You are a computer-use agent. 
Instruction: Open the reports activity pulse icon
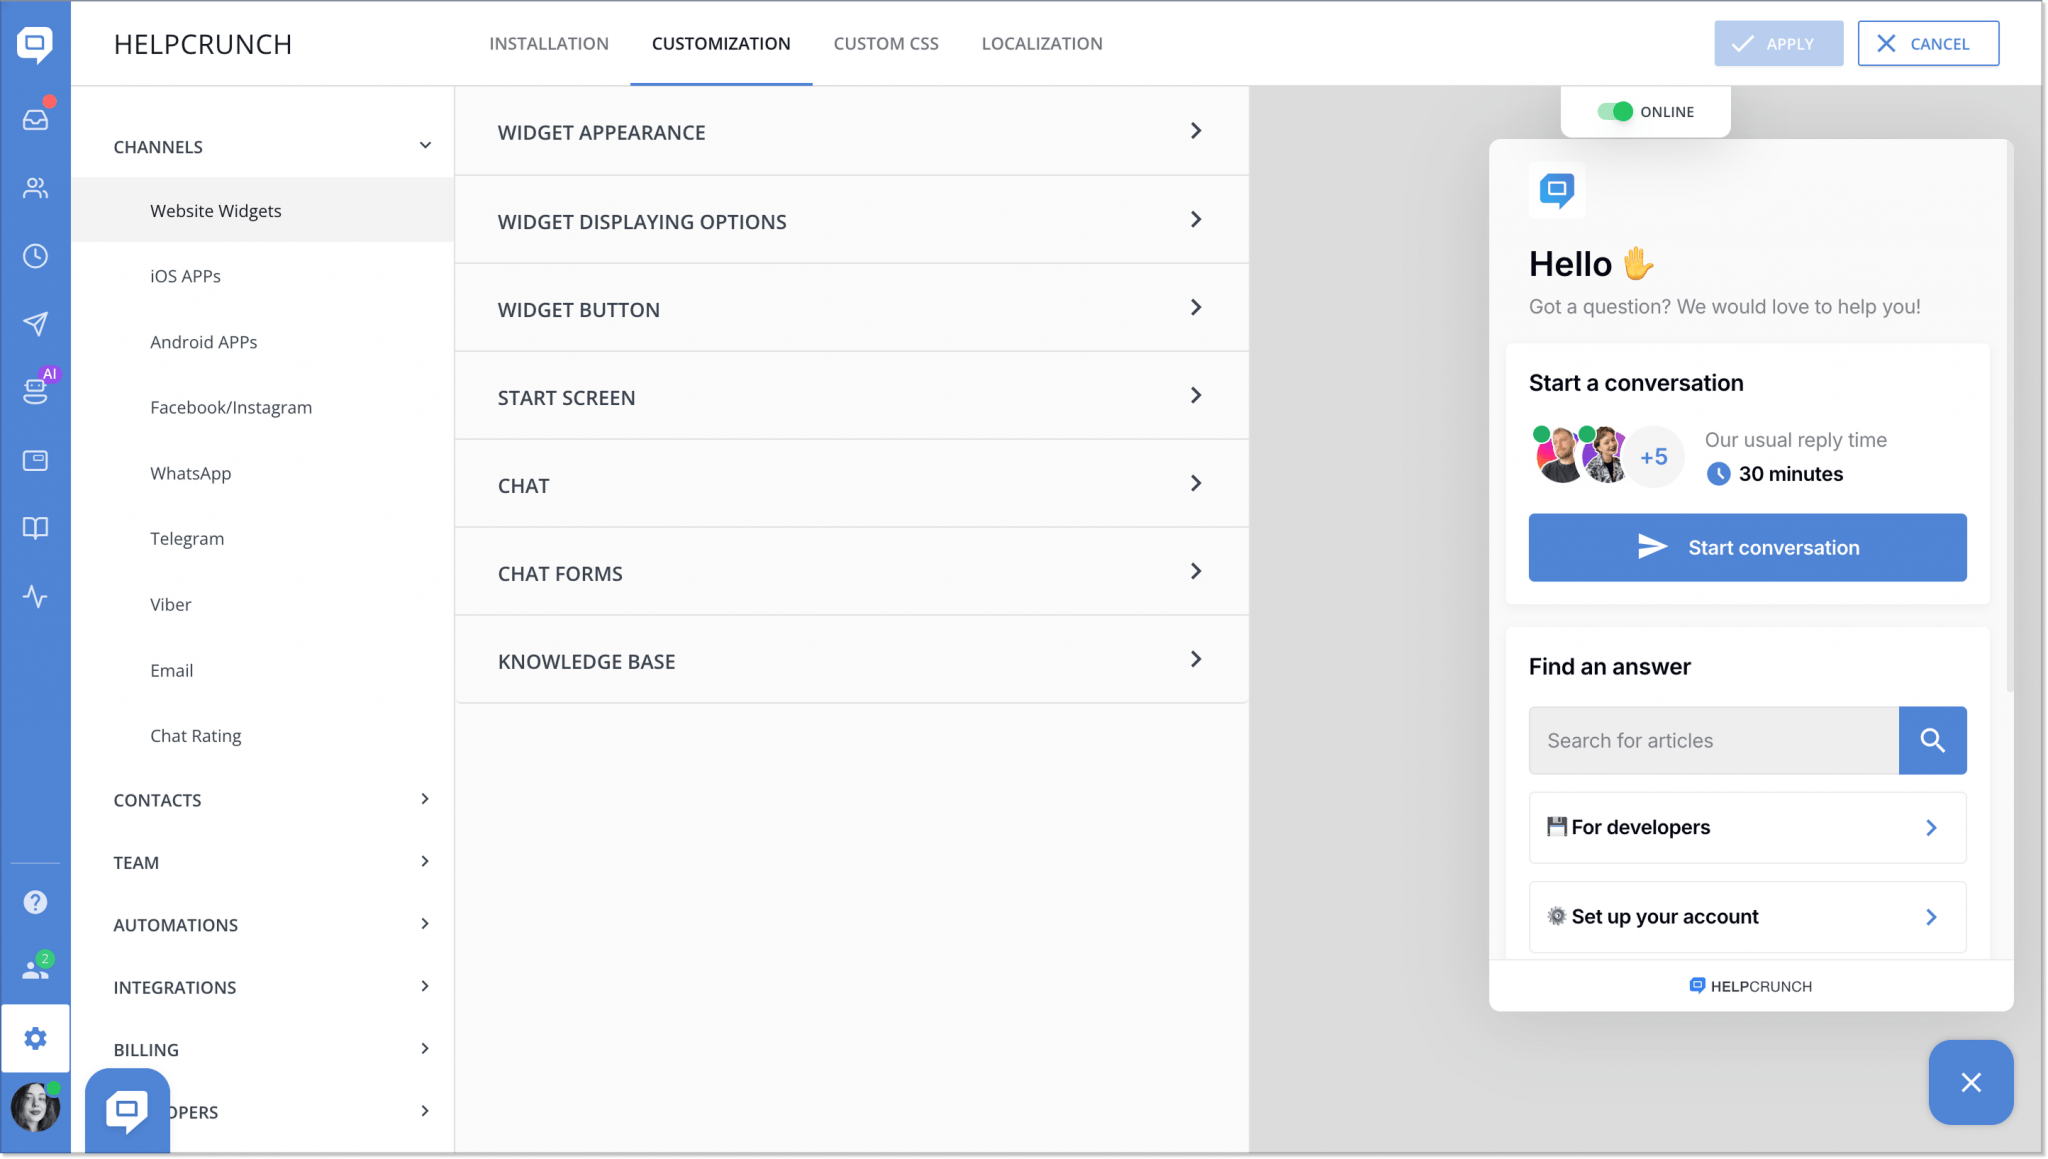tap(35, 597)
